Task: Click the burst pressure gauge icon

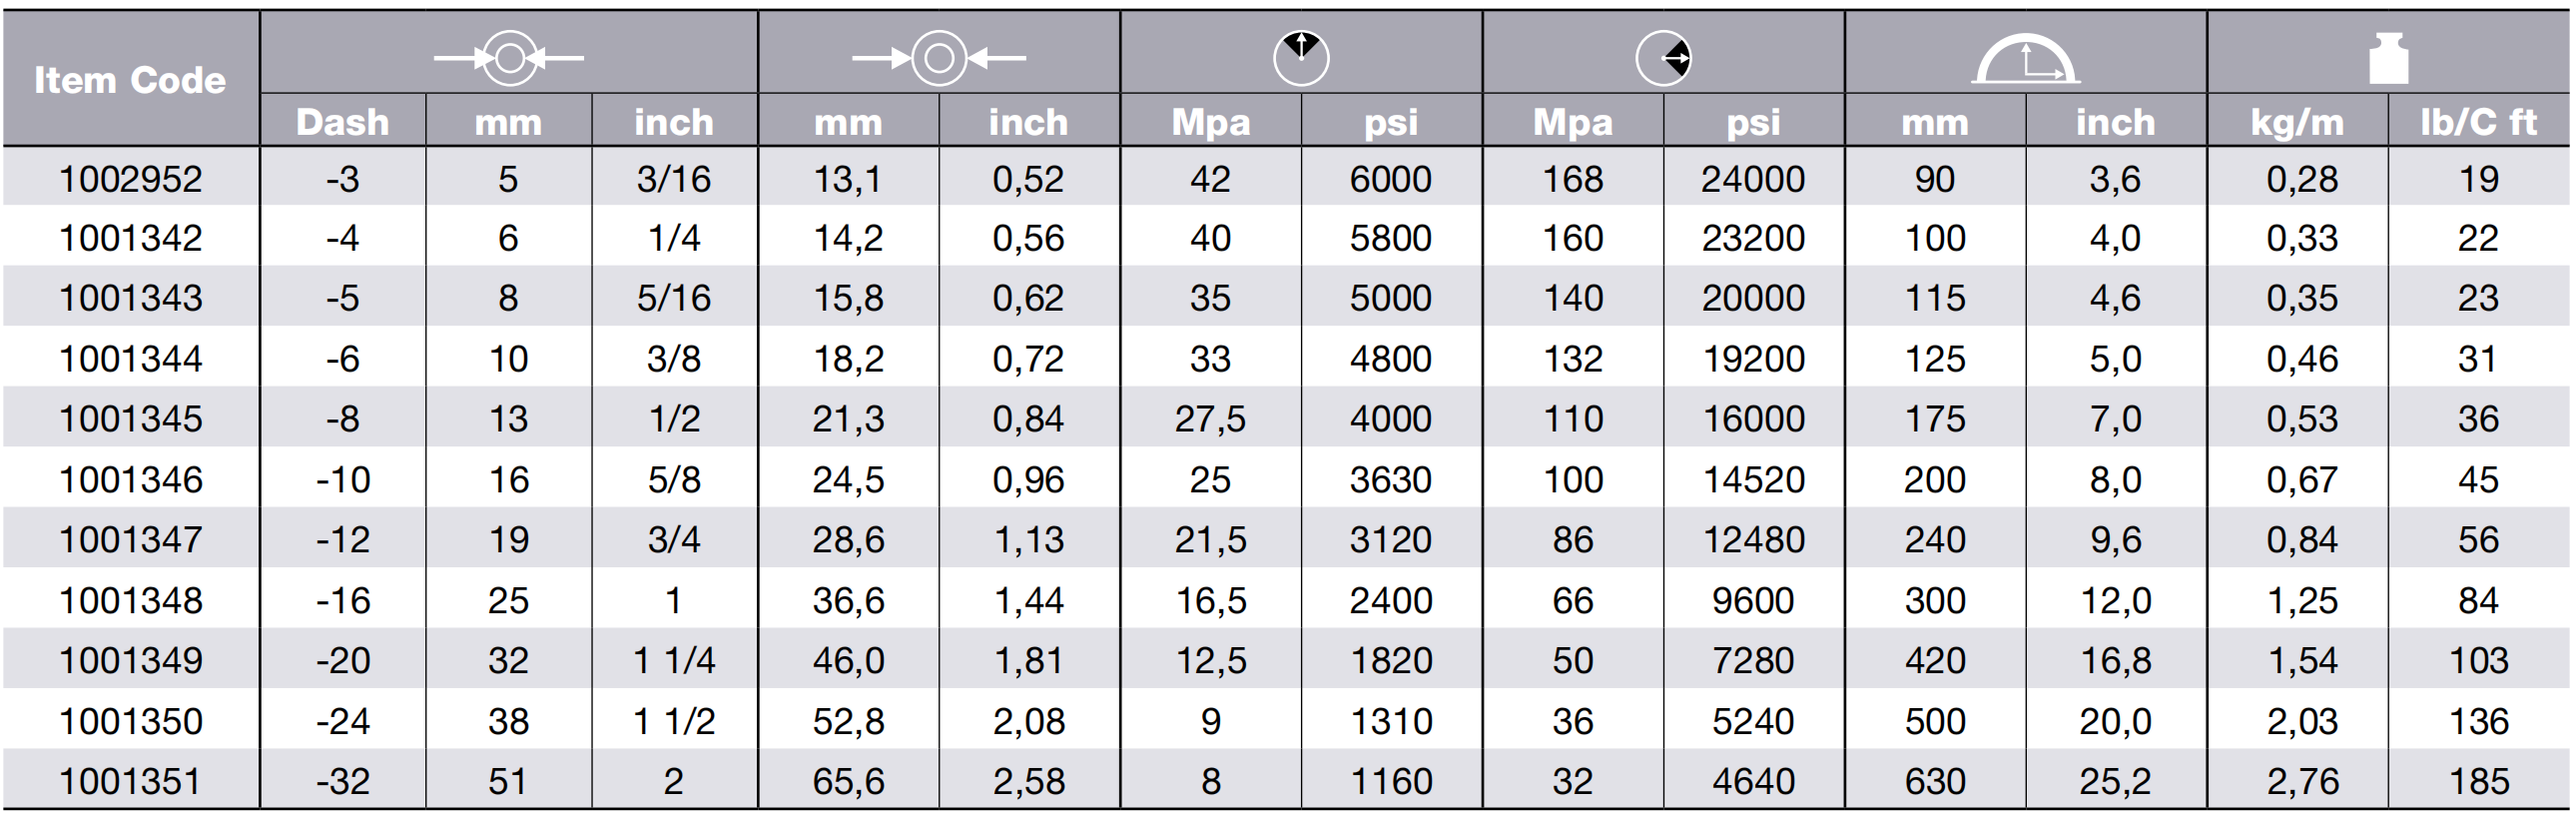Action: 1663,58
